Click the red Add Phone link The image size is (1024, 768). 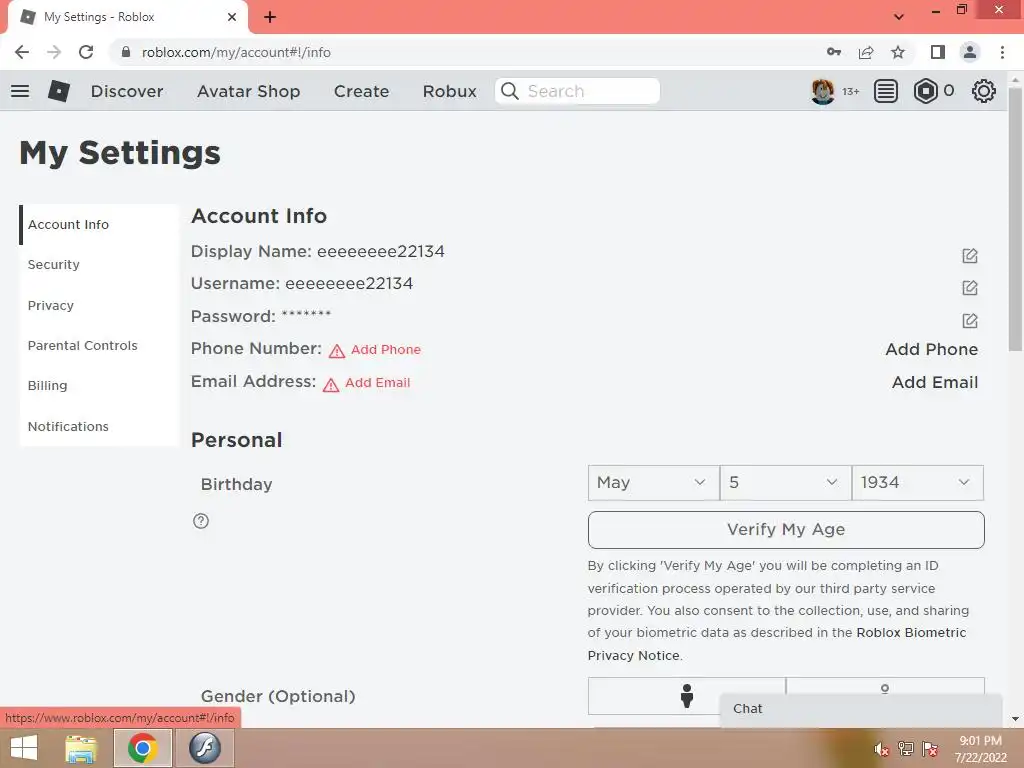[385, 349]
